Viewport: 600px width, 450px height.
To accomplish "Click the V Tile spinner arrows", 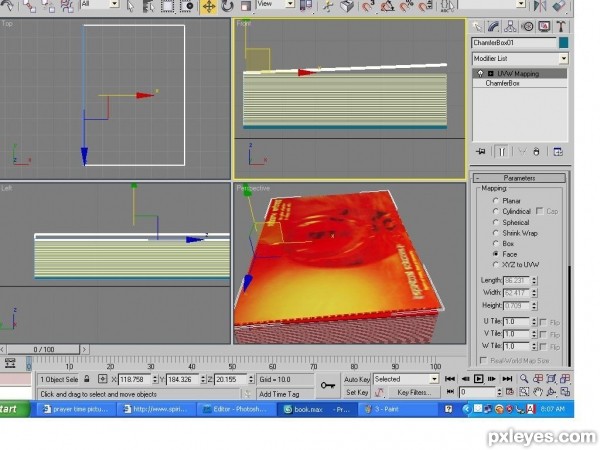I will 534,334.
